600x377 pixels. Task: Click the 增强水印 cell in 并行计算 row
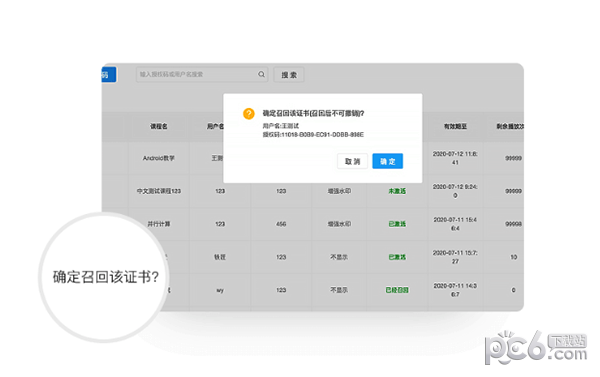pos(339,224)
